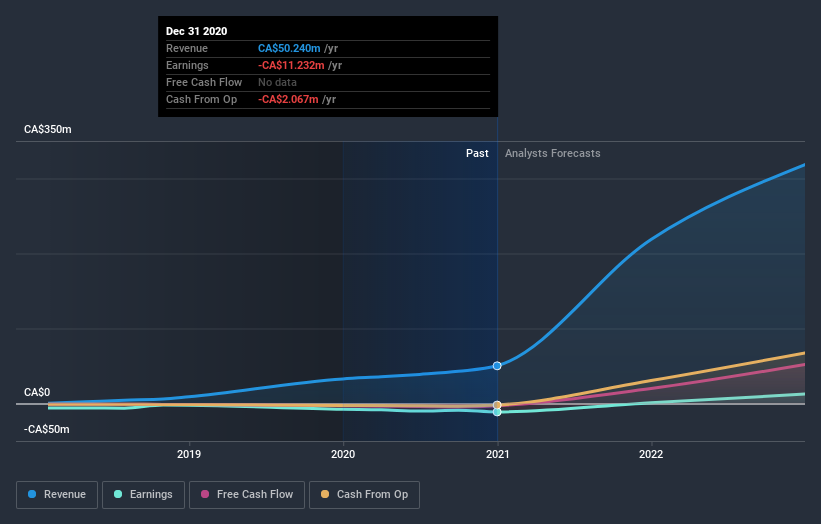Click the 2019 x-axis label
This screenshot has width=821, height=524.
tap(188, 454)
